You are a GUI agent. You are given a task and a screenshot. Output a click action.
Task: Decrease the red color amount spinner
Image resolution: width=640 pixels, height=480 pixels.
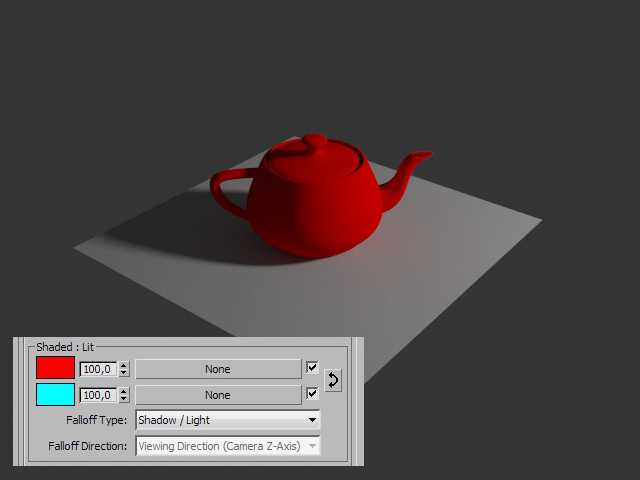click(x=124, y=373)
